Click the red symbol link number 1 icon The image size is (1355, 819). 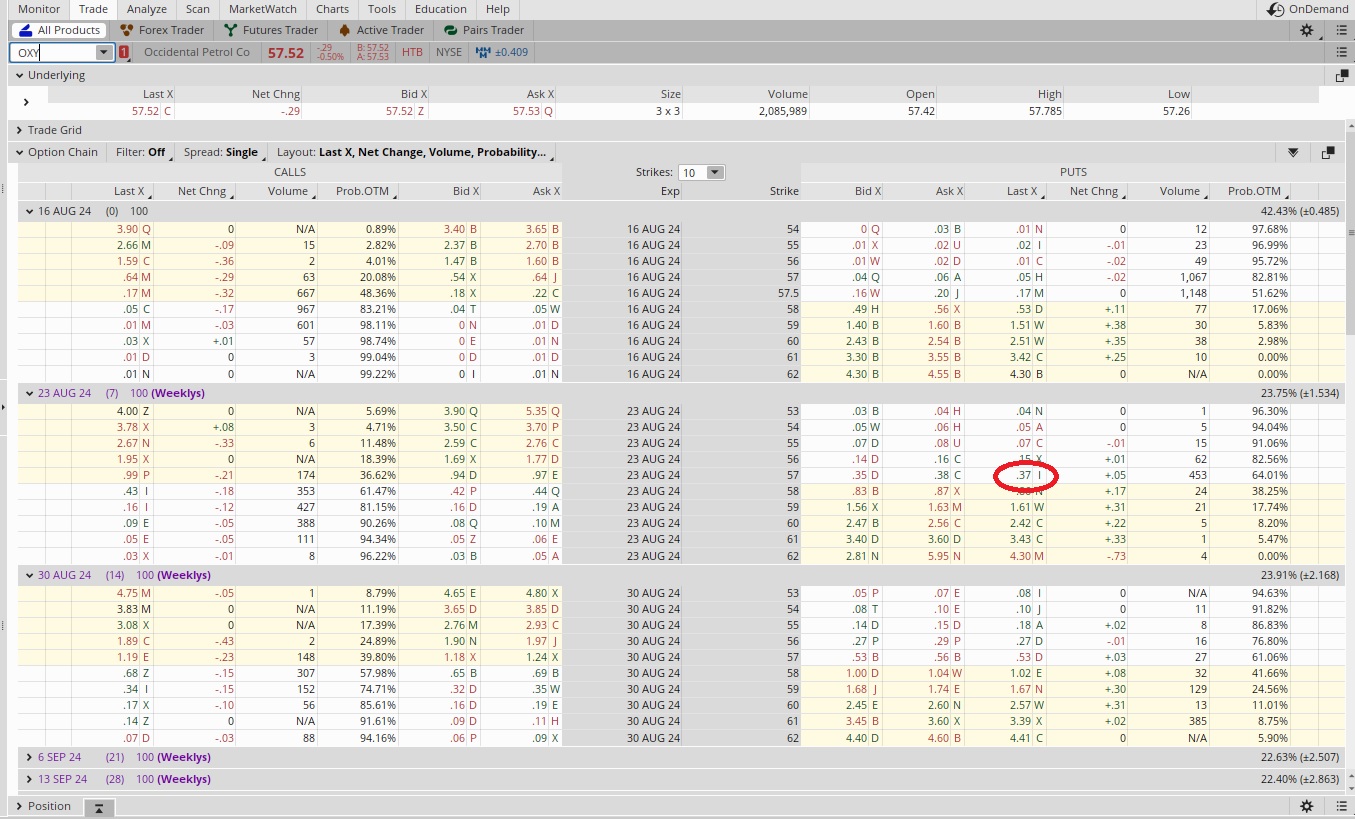click(x=124, y=52)
